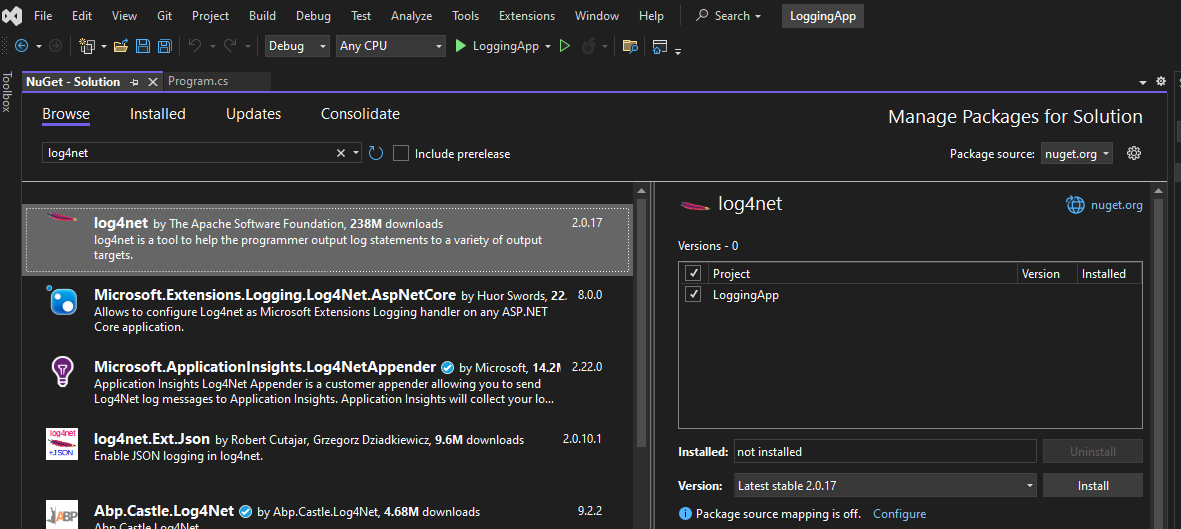Open the Navigate Backward history dropdown arrow

point(37,47)
